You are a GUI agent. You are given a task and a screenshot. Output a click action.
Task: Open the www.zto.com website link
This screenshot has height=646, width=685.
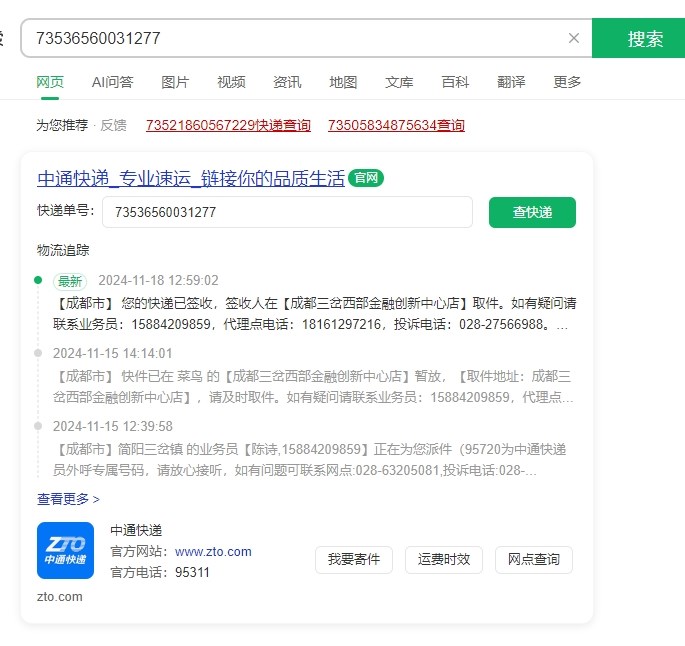[213, 552]
